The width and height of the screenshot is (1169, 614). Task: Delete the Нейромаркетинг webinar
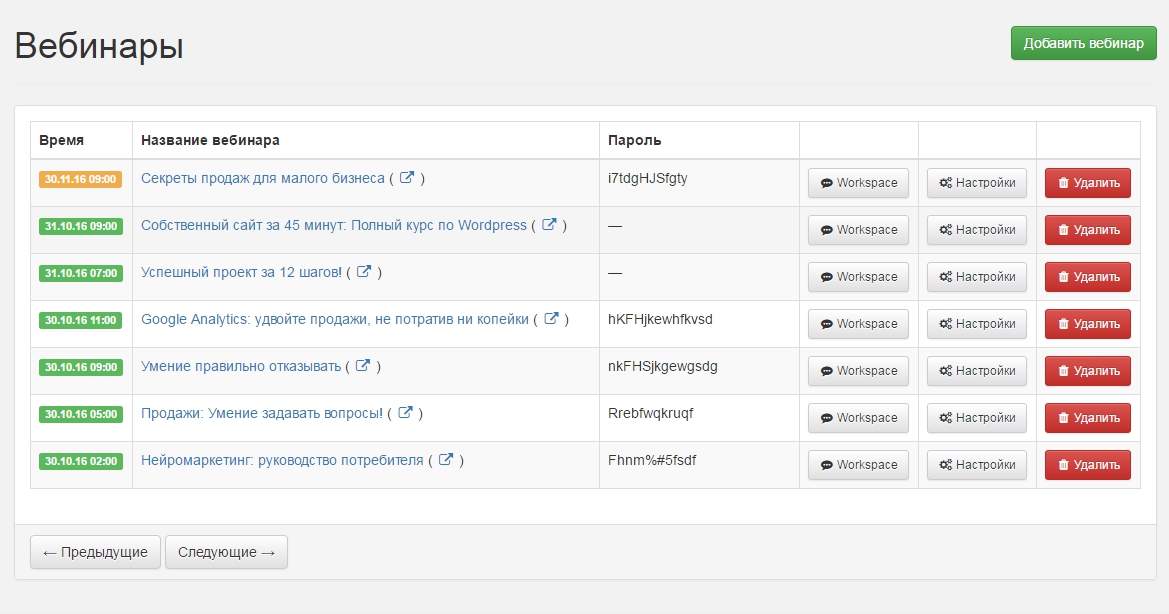[1087, 465]
